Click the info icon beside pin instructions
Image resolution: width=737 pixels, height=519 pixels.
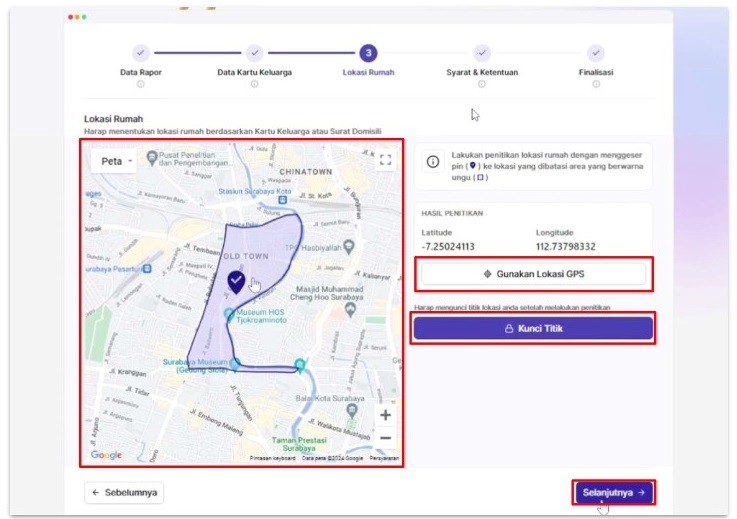(x=433, y=162)
